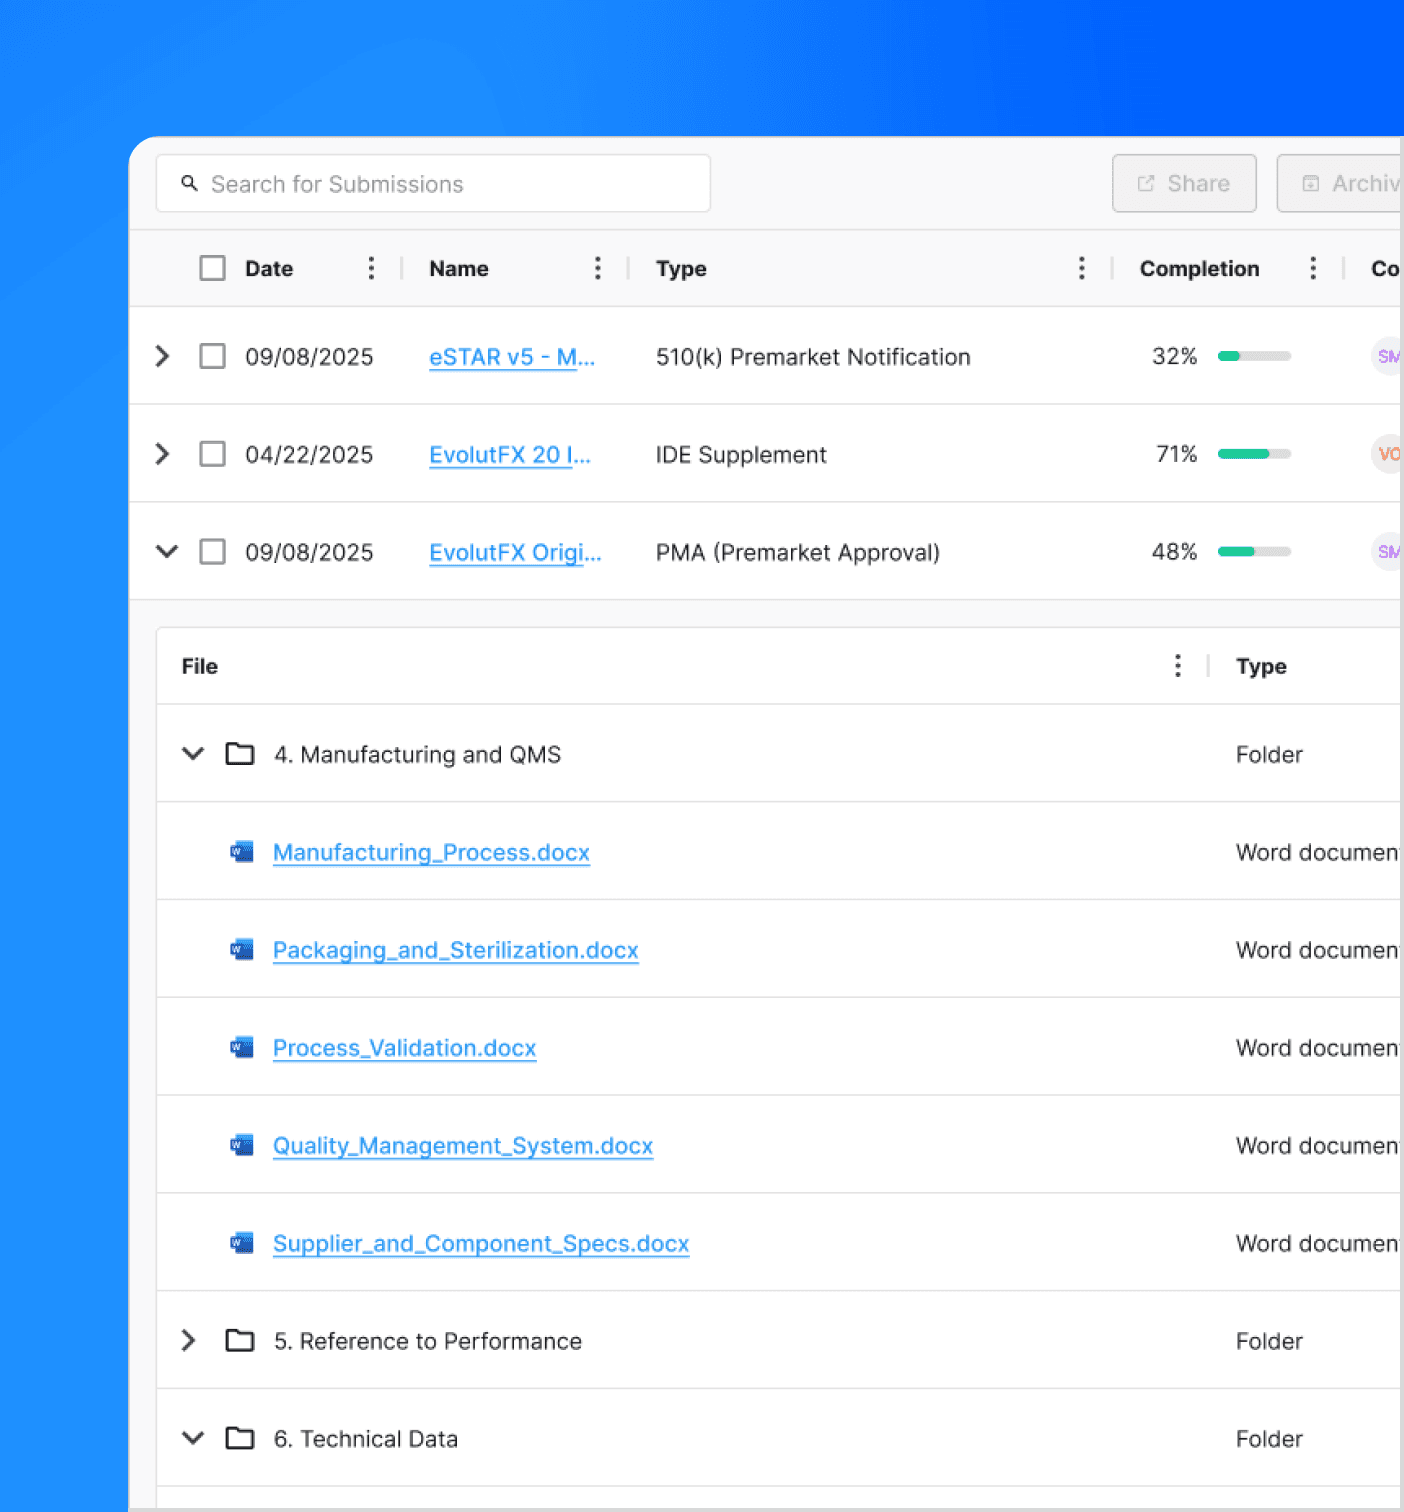Click the File column header
The width and height of the screenshot is (1404, 1512).
200,666
